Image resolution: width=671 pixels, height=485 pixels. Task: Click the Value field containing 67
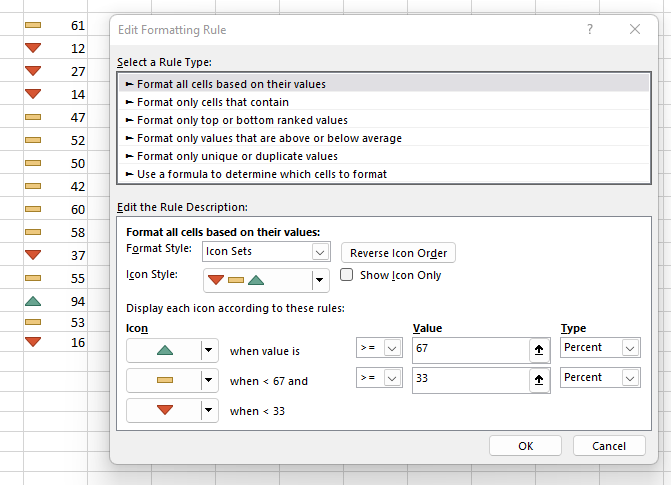(x=471, y=350)
